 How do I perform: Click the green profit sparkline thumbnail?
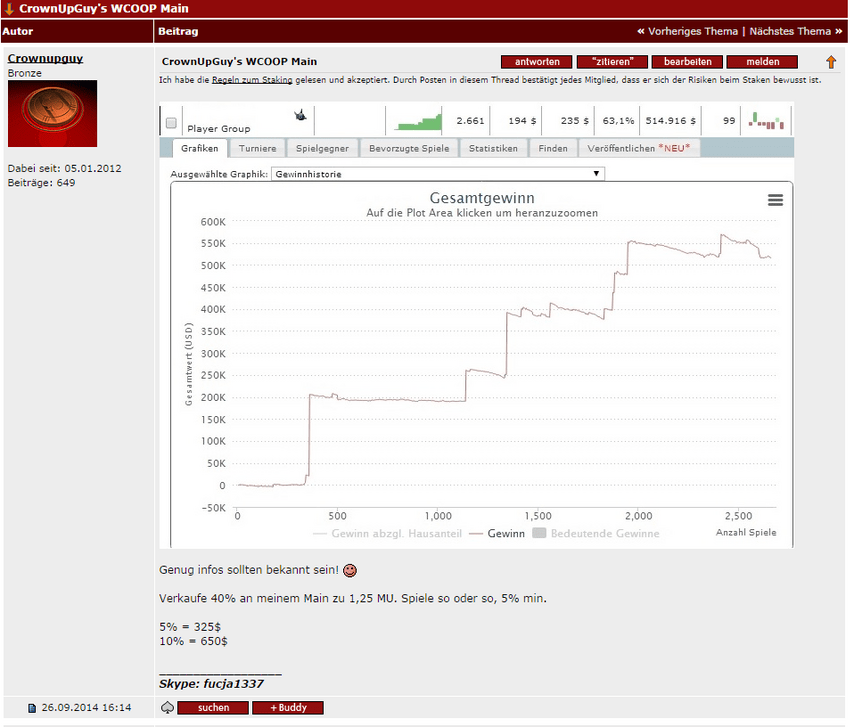pyautogui.click(x=418, y=120)
